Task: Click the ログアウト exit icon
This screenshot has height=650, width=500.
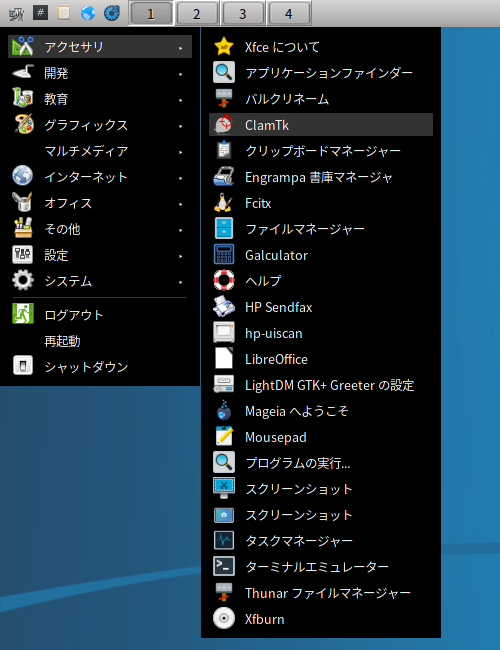Action: [23, 314]
